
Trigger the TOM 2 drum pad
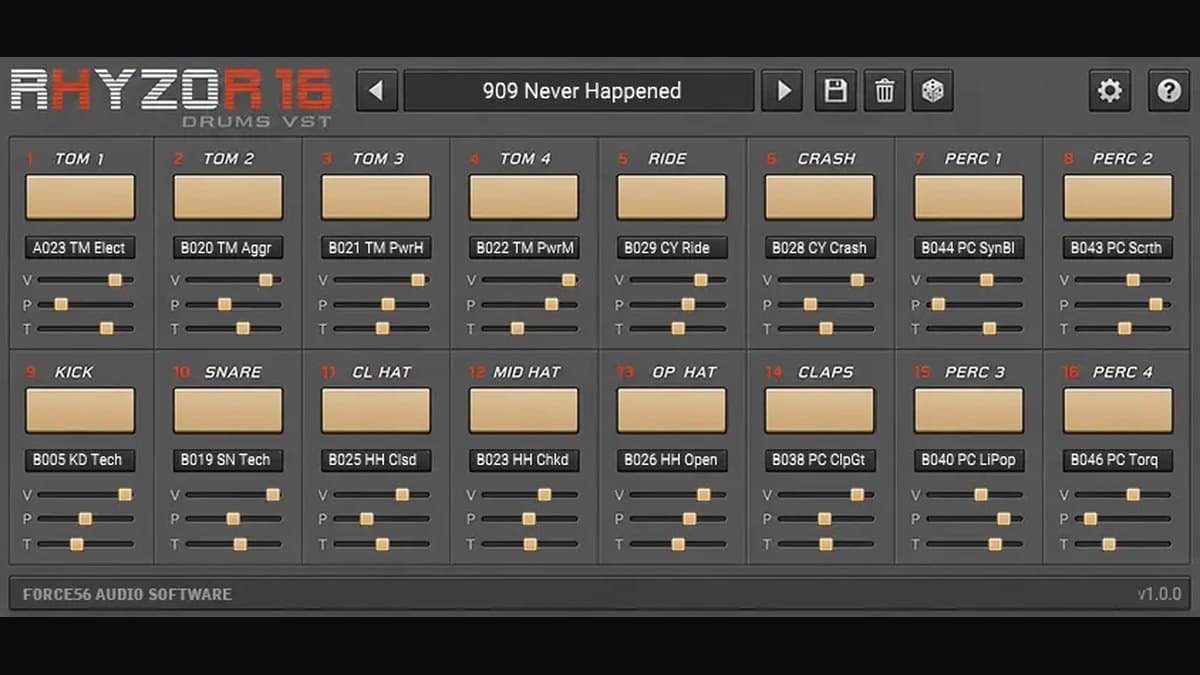tap(228, 197)
